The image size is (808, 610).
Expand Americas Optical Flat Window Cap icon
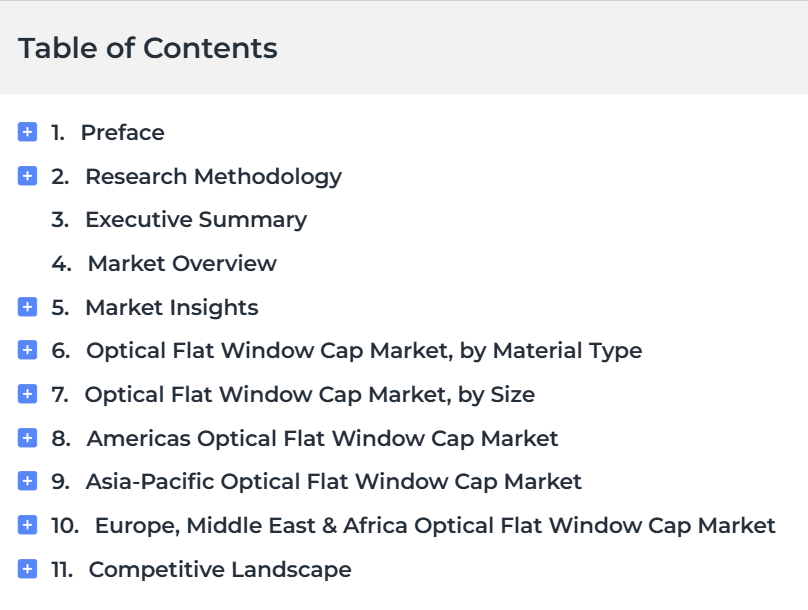pos(27,438)
